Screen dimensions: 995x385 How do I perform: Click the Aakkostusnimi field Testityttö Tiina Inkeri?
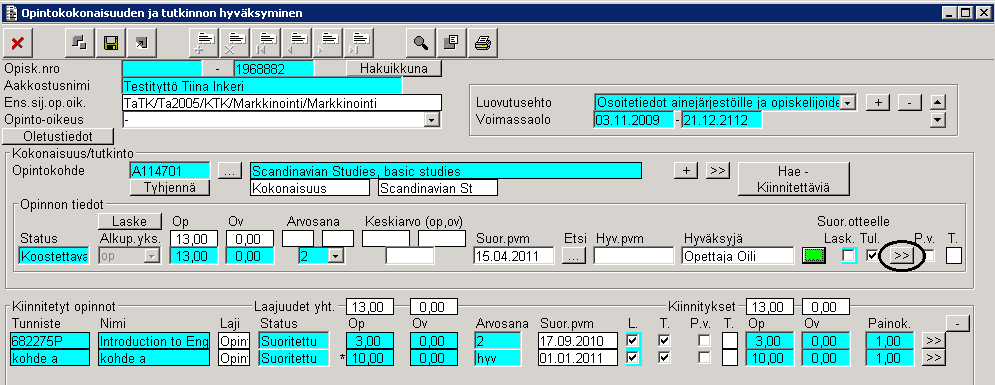[261, 86]
